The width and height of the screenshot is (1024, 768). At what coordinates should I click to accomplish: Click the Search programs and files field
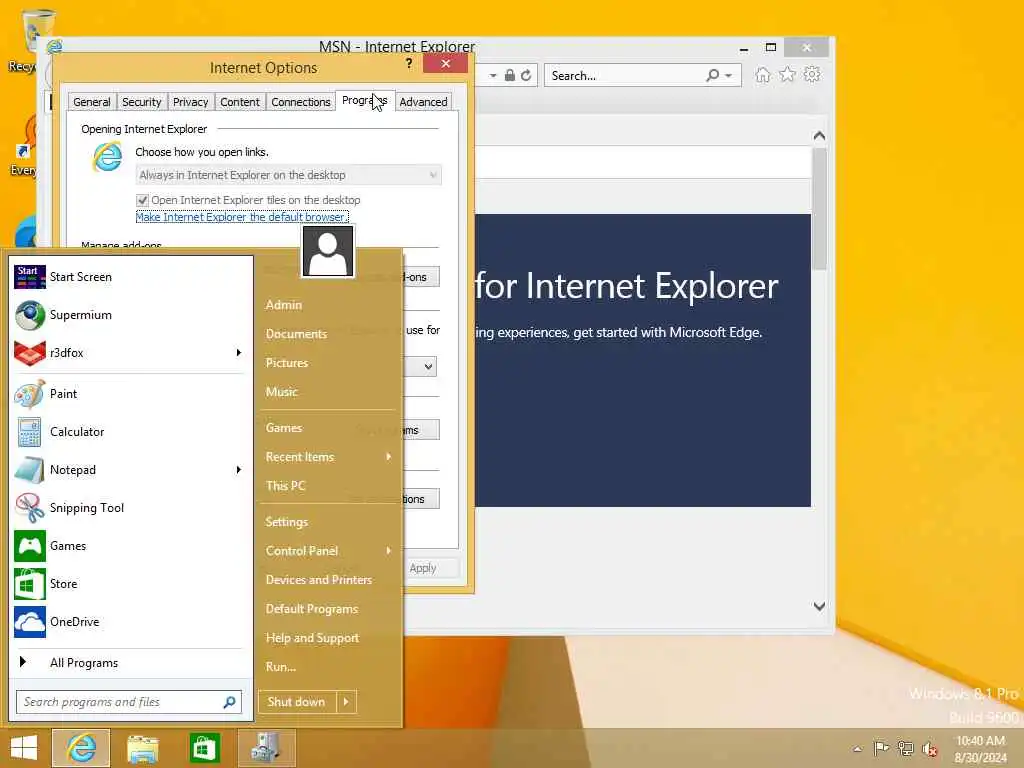tap(129, 702)
